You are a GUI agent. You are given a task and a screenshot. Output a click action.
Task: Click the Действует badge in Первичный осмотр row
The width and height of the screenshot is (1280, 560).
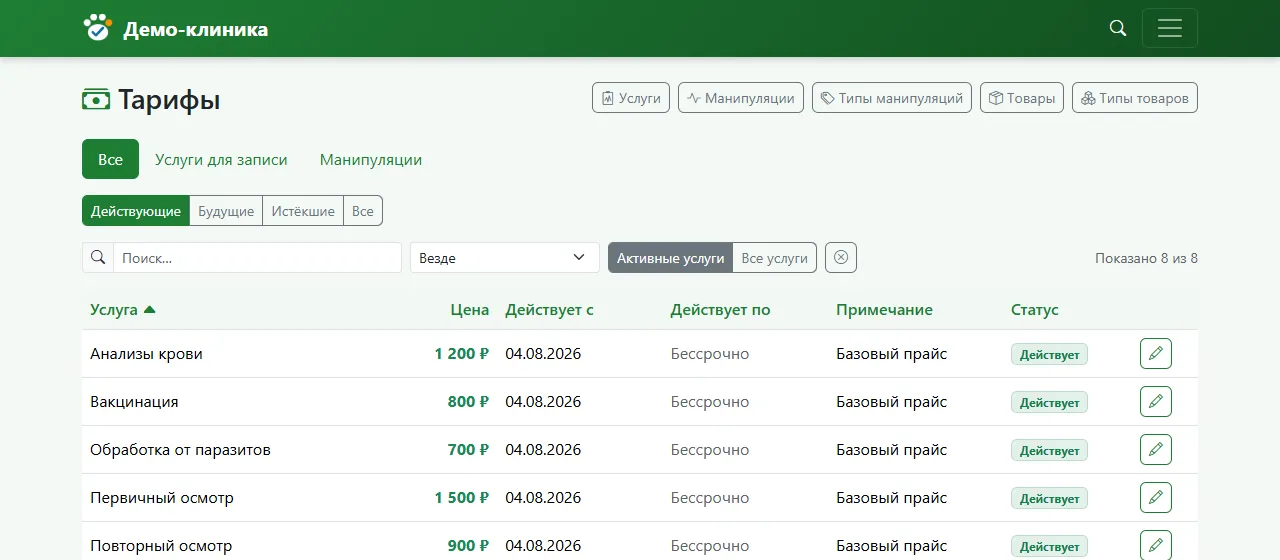click(1049, 499)
